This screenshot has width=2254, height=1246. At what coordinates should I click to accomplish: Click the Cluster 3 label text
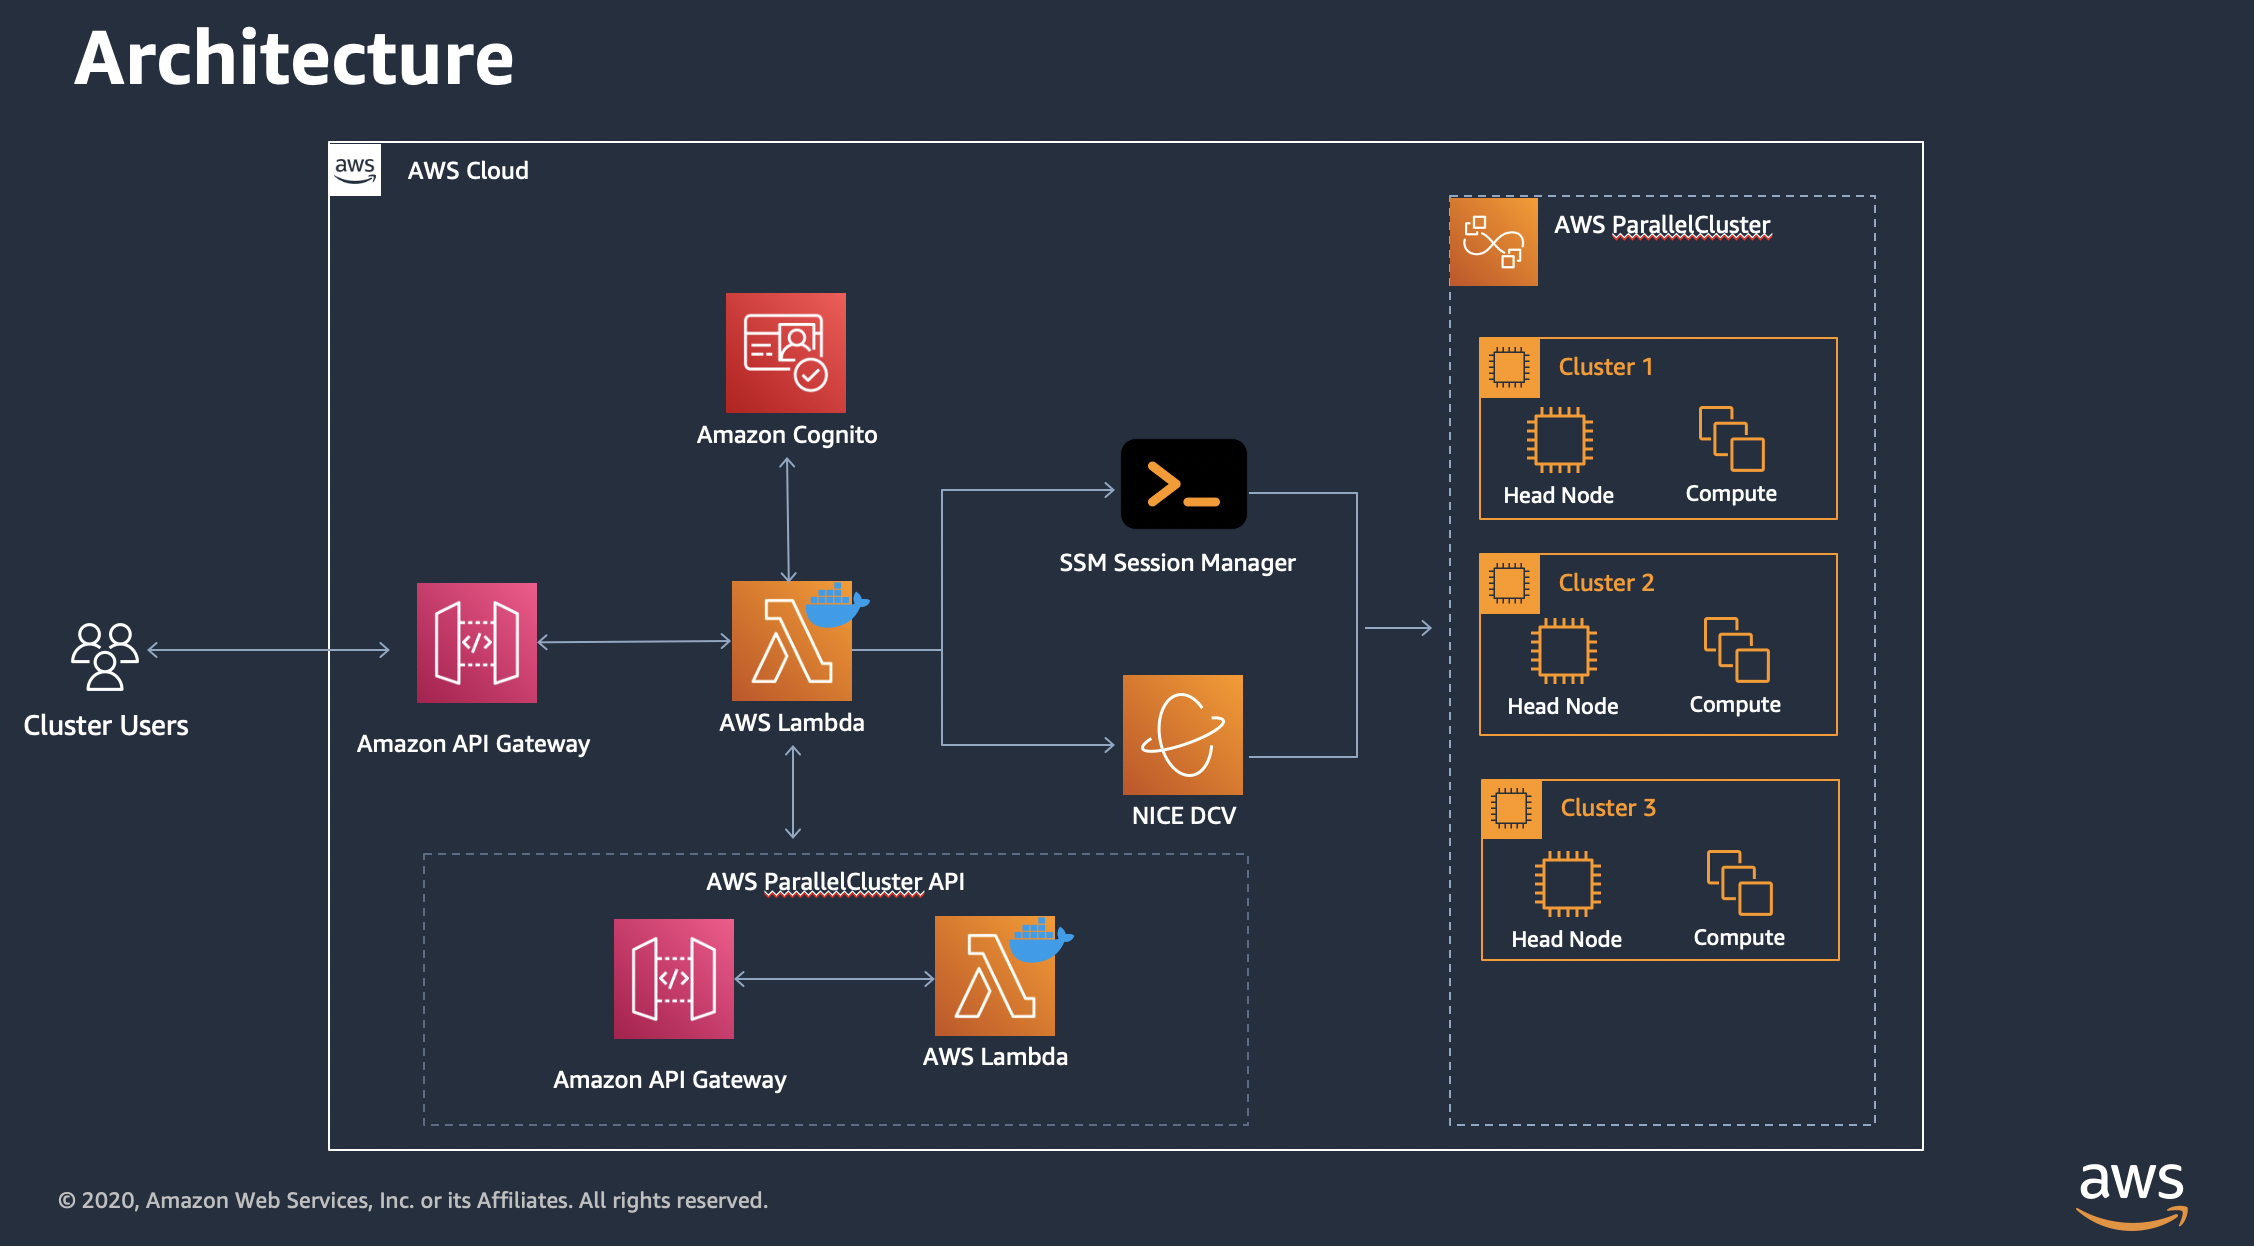(x=1607, y=807)
